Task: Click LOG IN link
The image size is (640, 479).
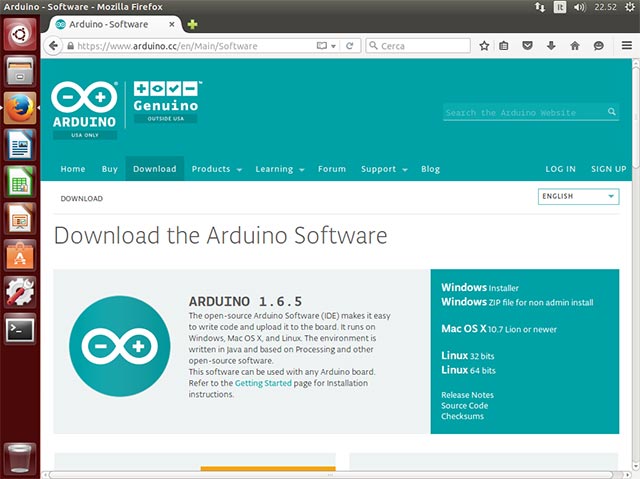Action: [560, 169]
